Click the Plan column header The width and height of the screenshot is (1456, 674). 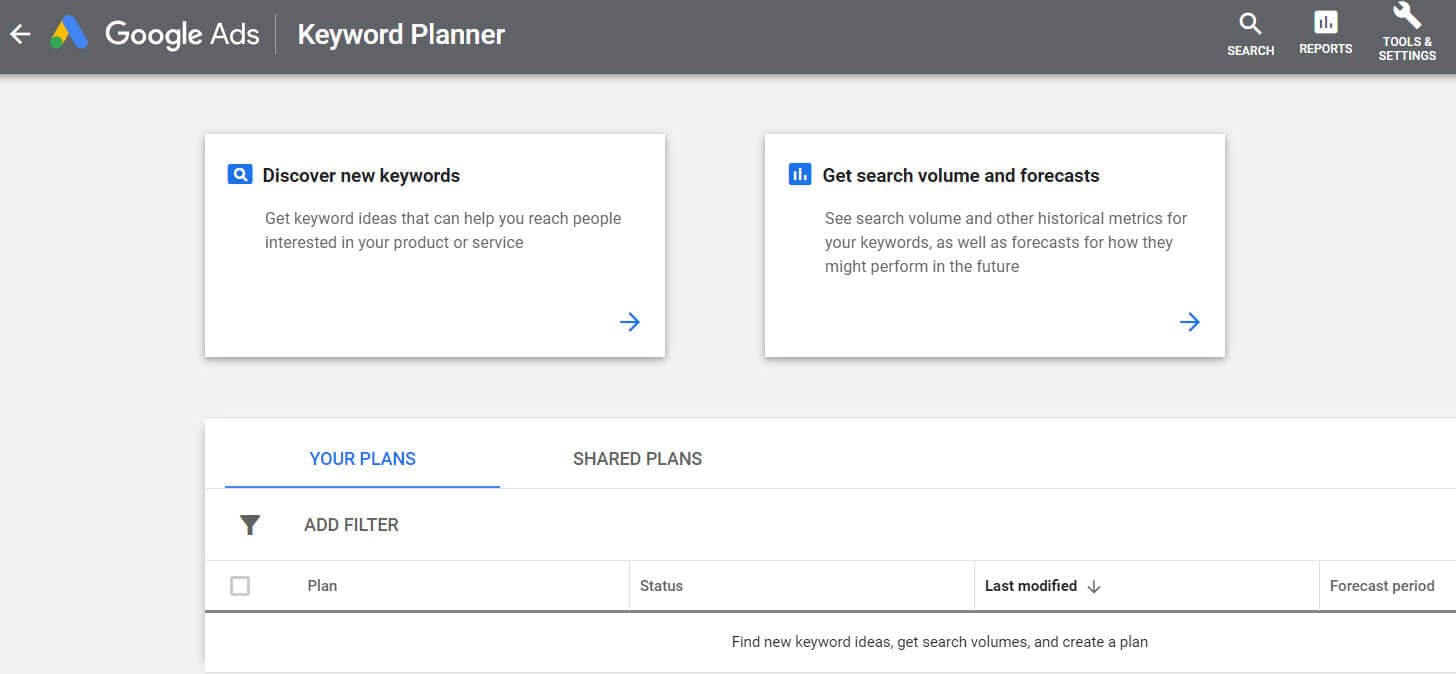[322, 586]
